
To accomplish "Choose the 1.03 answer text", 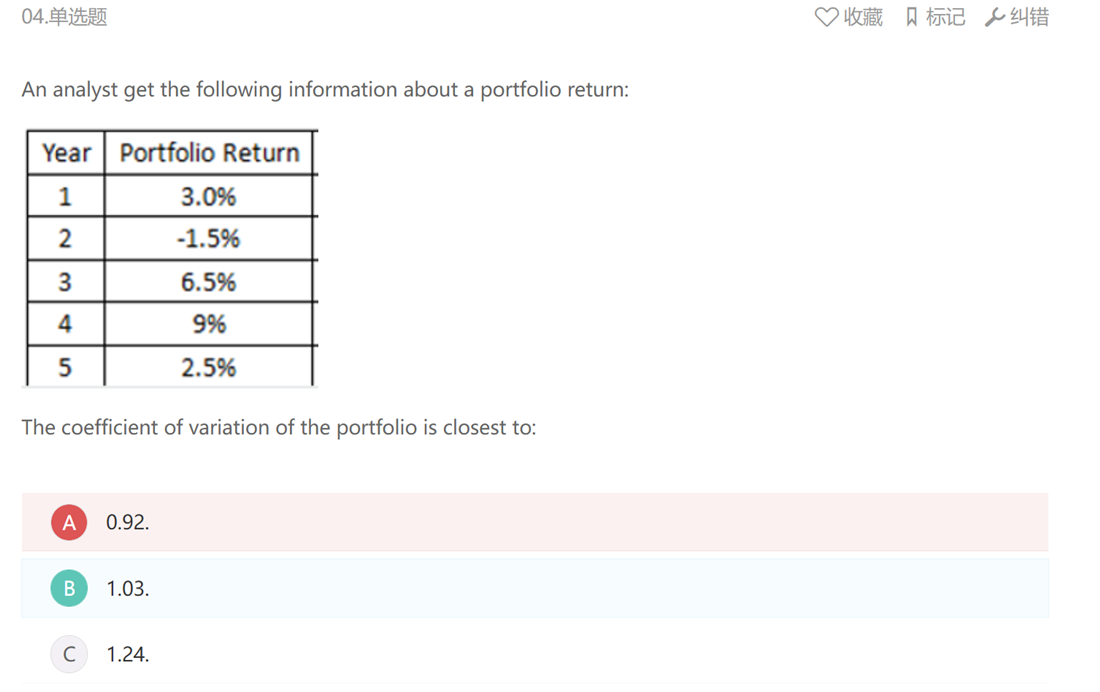I will [x=128, y=588].
